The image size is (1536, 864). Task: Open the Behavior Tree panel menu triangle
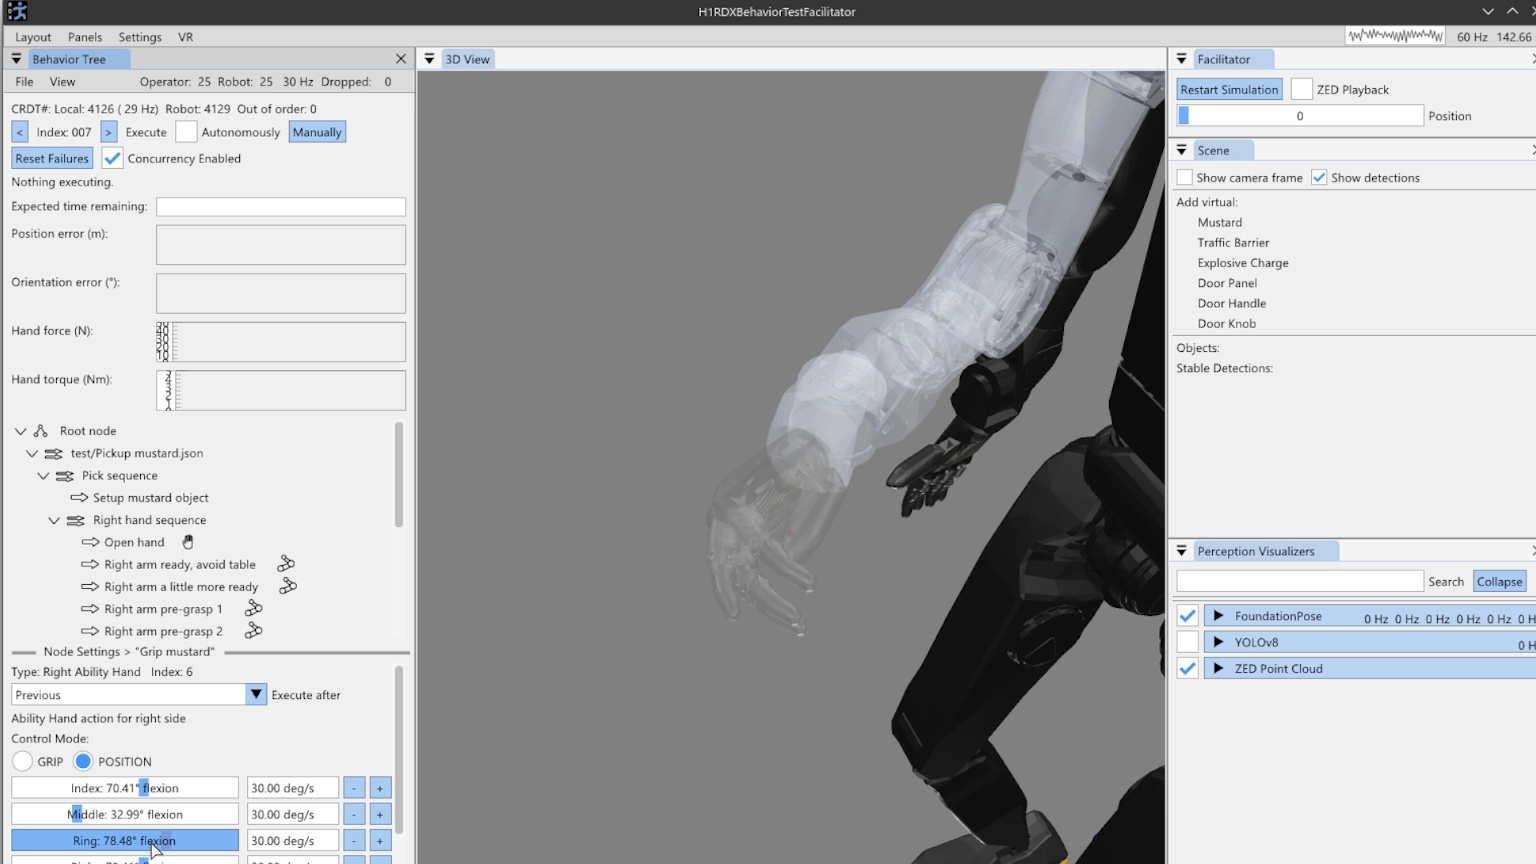click(16, 59)
